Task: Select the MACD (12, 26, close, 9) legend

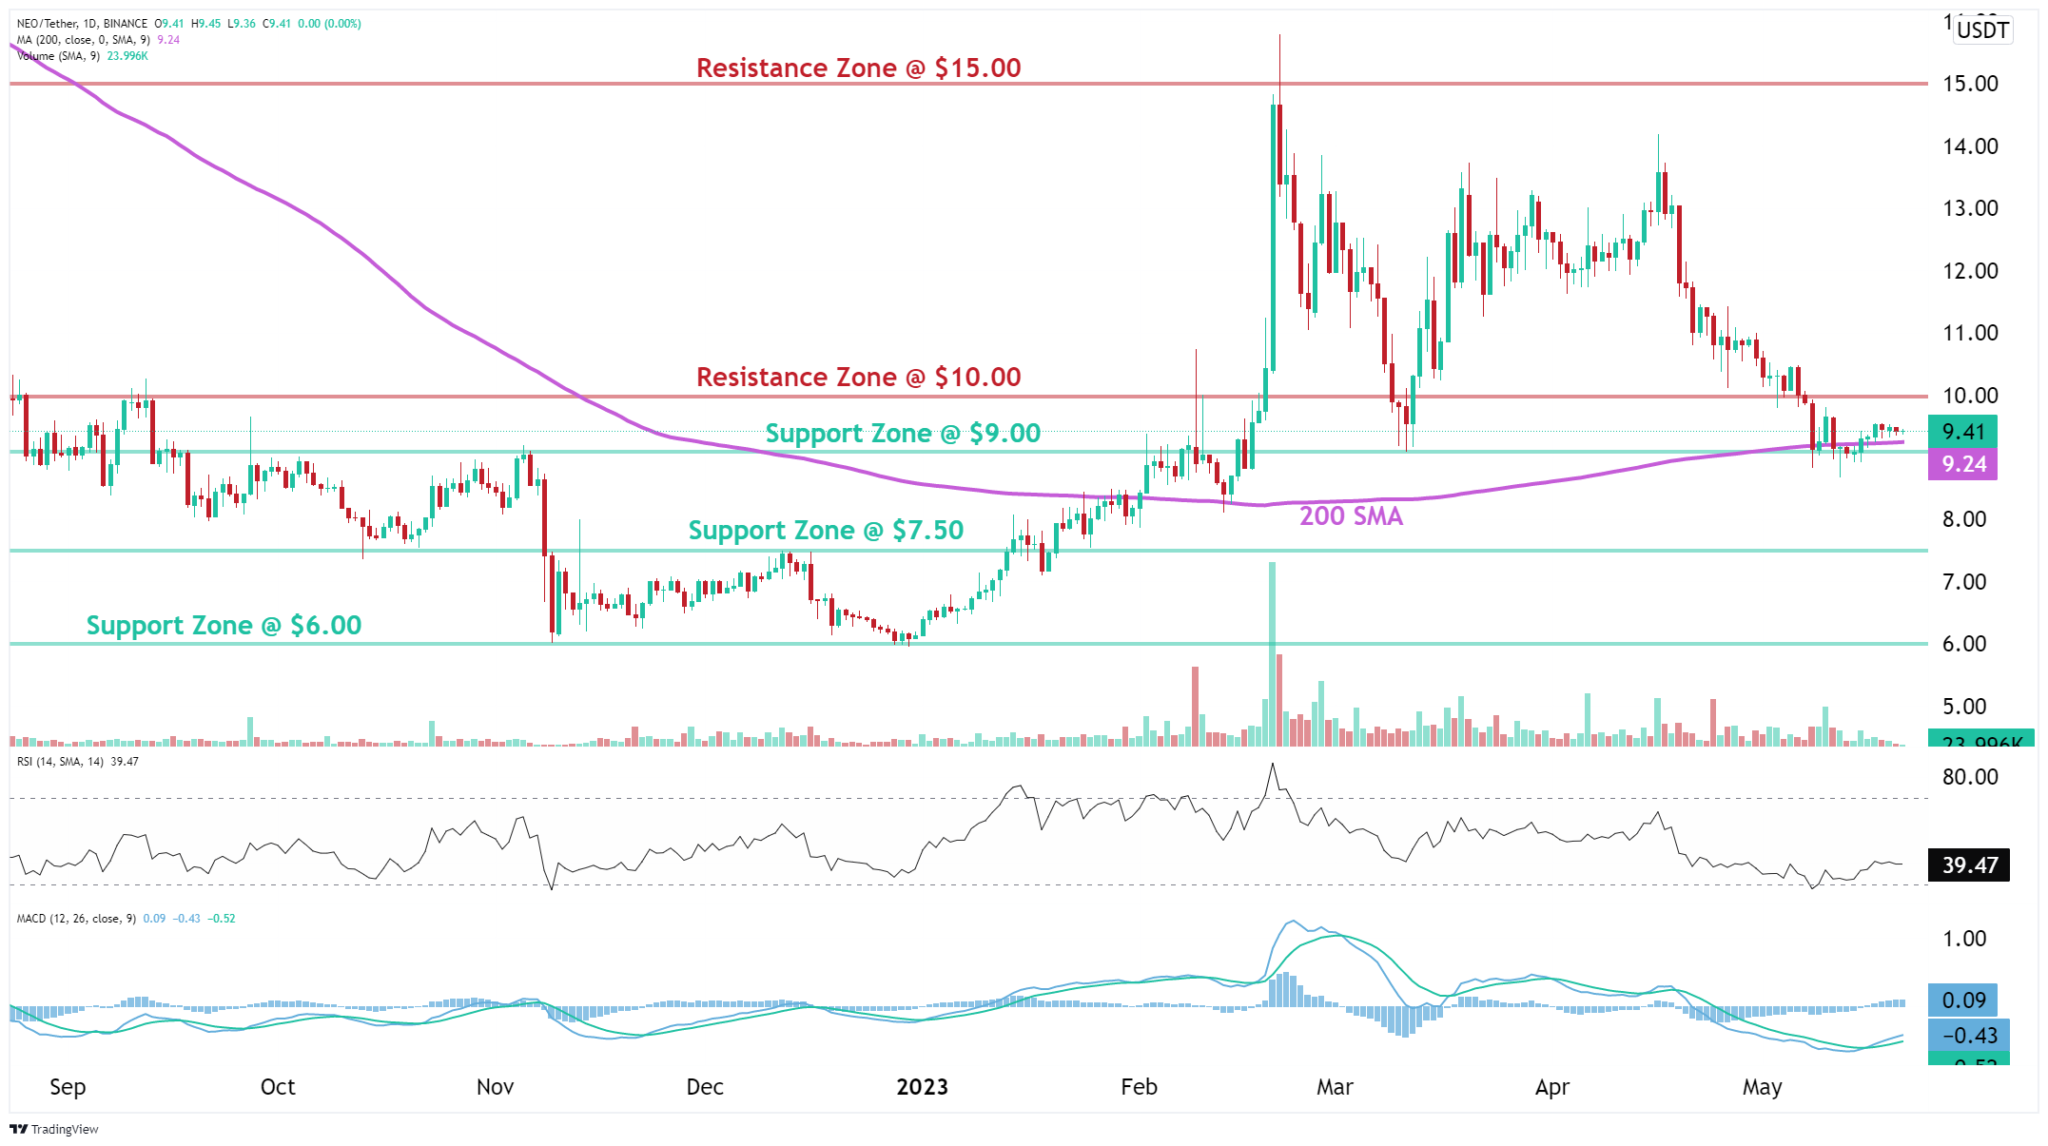Action: coord(76,918)
